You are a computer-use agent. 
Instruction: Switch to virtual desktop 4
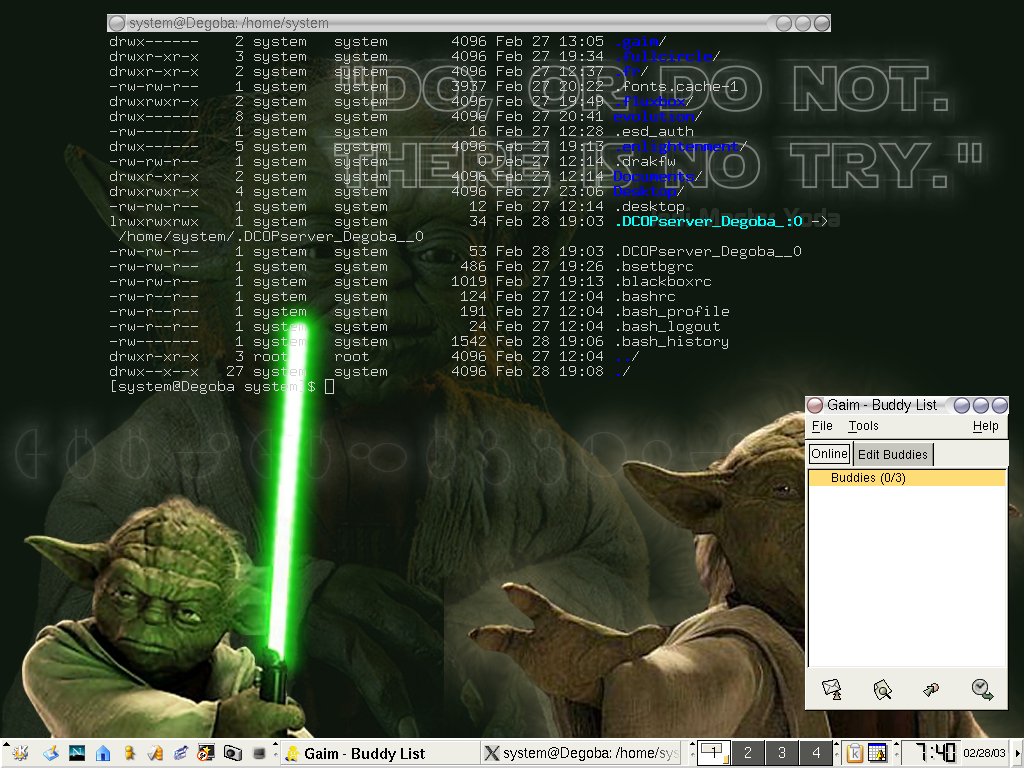click(816, 753)
